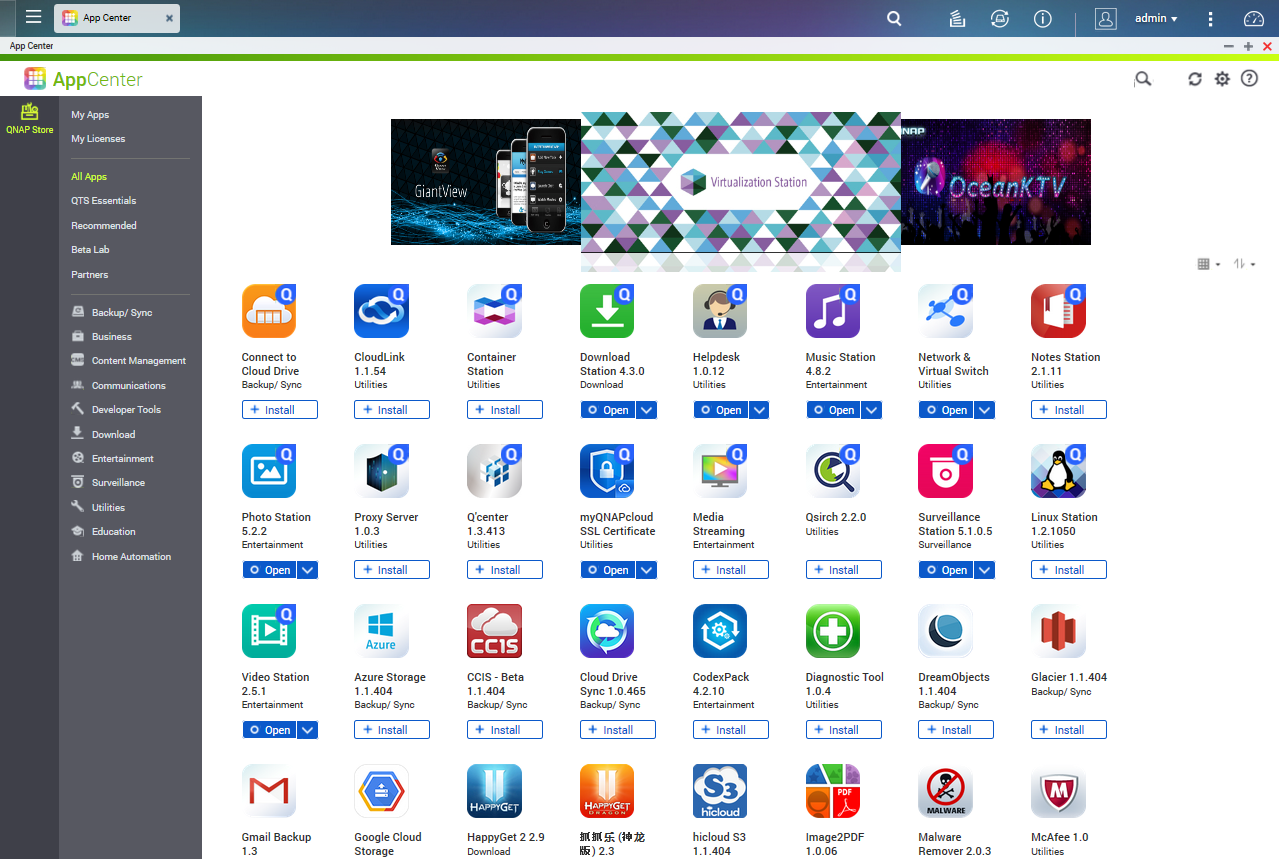Viewport: 1279px width, 859px height.
Task: Expand the Video Station Open dropdown arrow
Action: tap(308, 730)
